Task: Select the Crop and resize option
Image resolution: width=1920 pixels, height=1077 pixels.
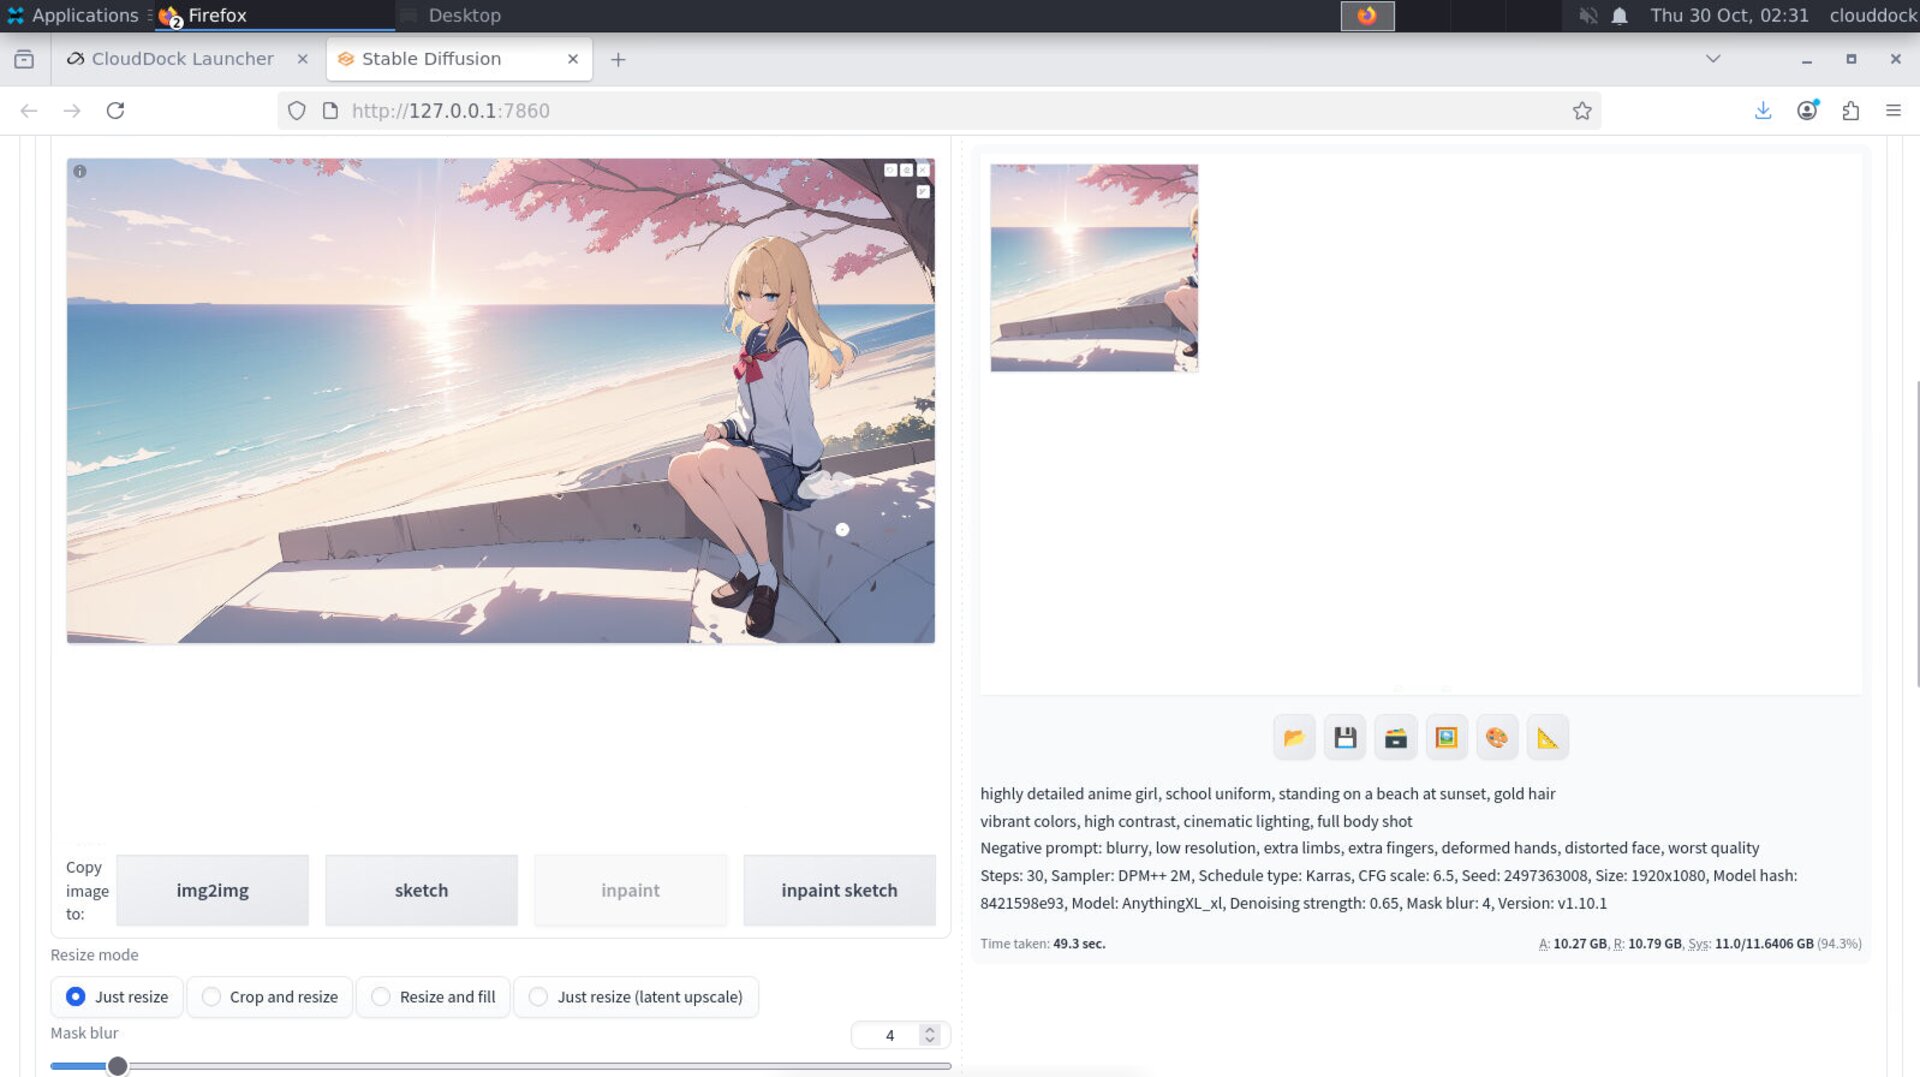Action: [211, 997]
